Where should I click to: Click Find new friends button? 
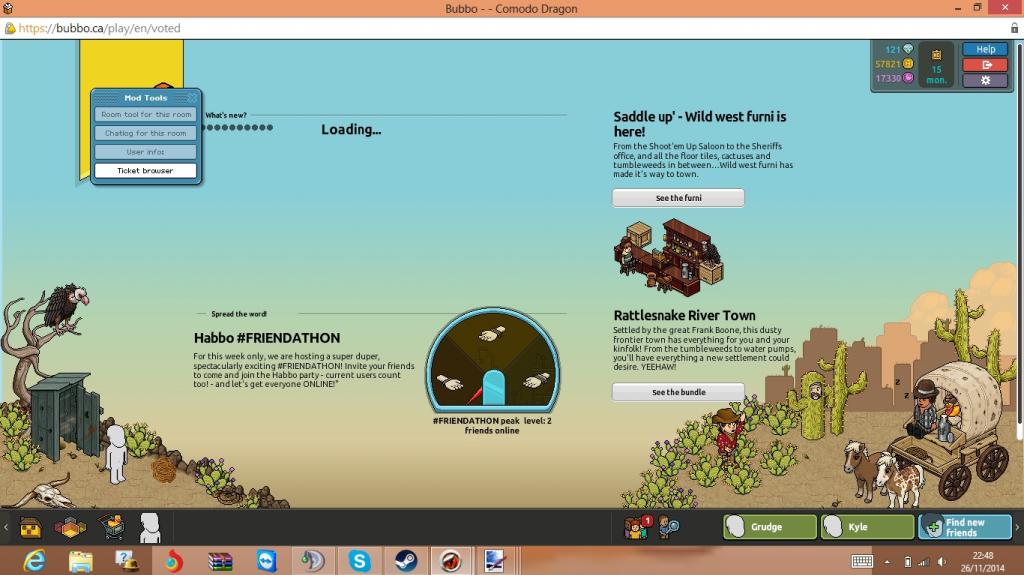click(x=965, y=527)
